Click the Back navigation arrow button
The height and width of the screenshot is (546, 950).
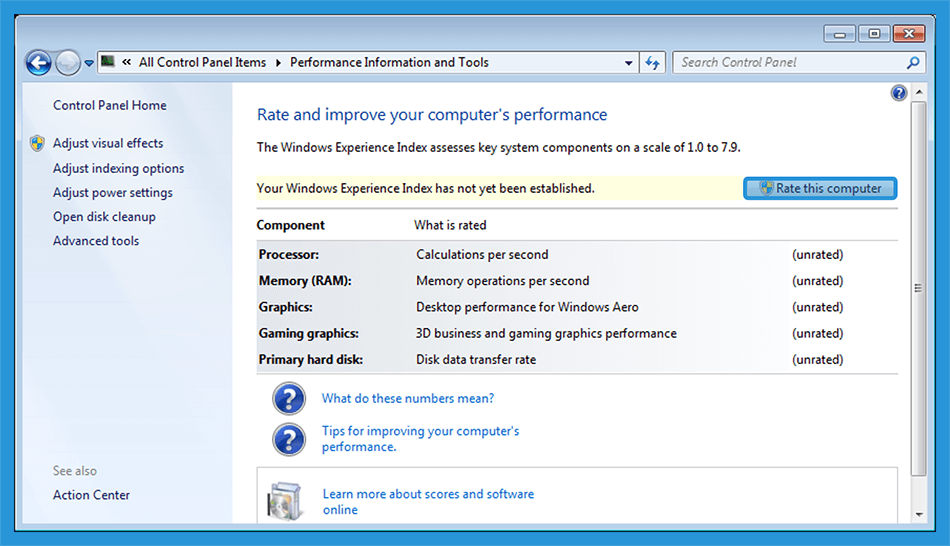point(39,62)
